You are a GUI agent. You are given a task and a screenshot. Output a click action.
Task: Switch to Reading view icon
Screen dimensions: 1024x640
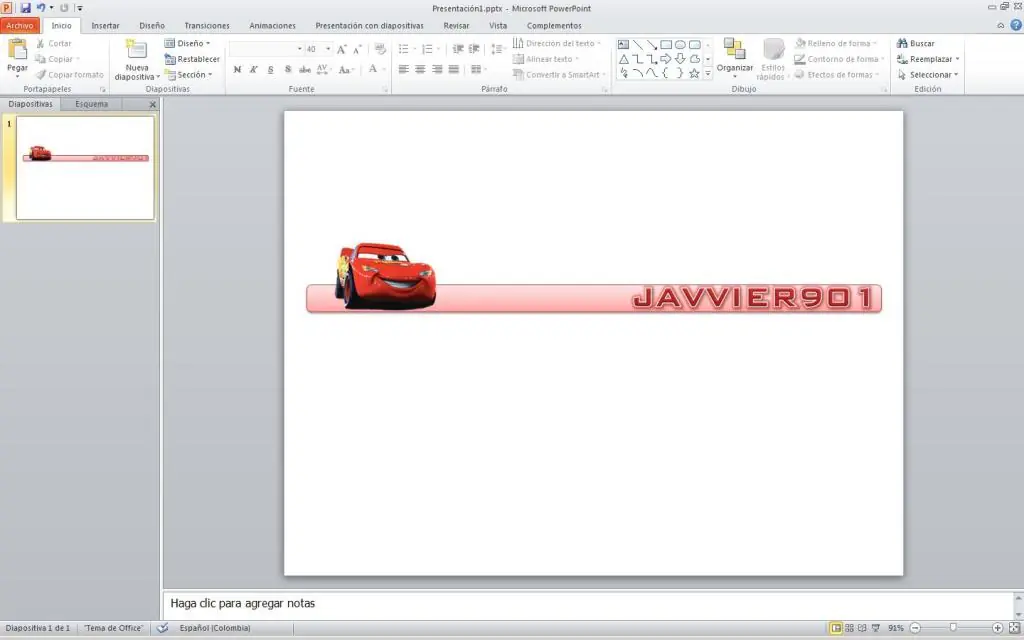(x=863, y=628)
